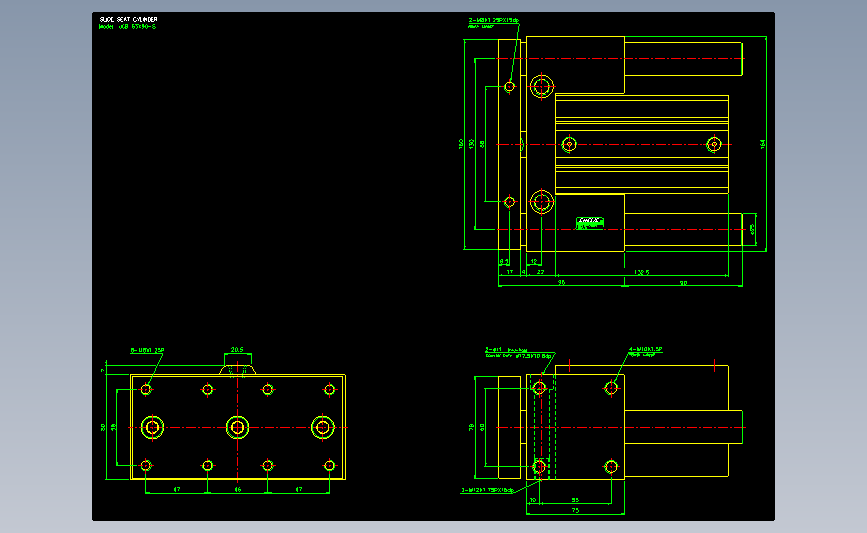Select the 7 dimension label beside the plate
Image resolution: width=867 pixels, height=533 pixels.
click(x=103, y=370)
